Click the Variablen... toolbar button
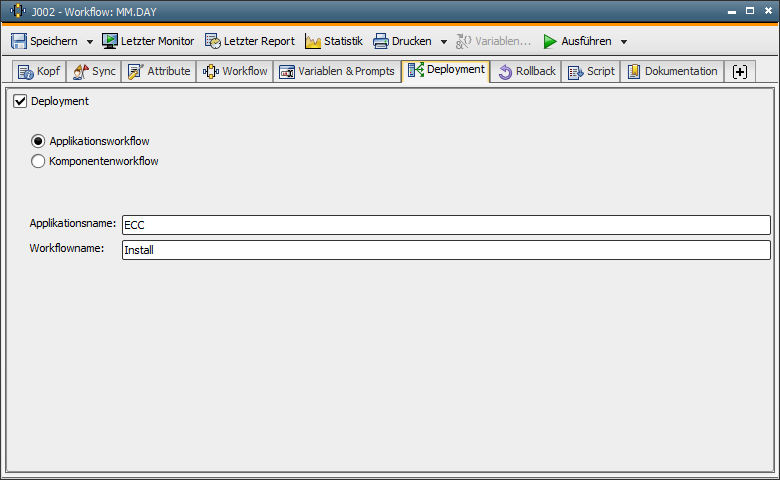This screenshot has width=780, height=480. 493,41
